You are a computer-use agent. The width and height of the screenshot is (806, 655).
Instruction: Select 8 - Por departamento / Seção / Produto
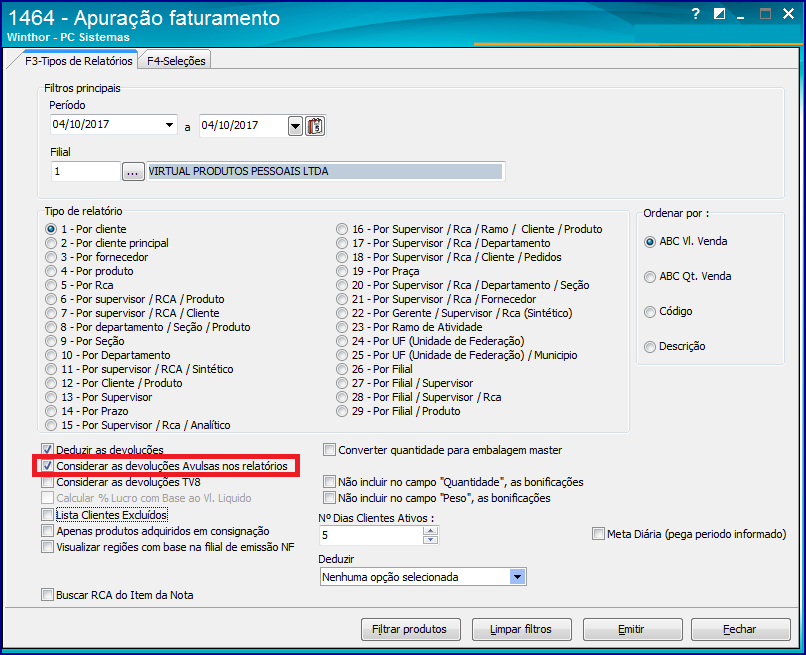(x=51, y=327)
